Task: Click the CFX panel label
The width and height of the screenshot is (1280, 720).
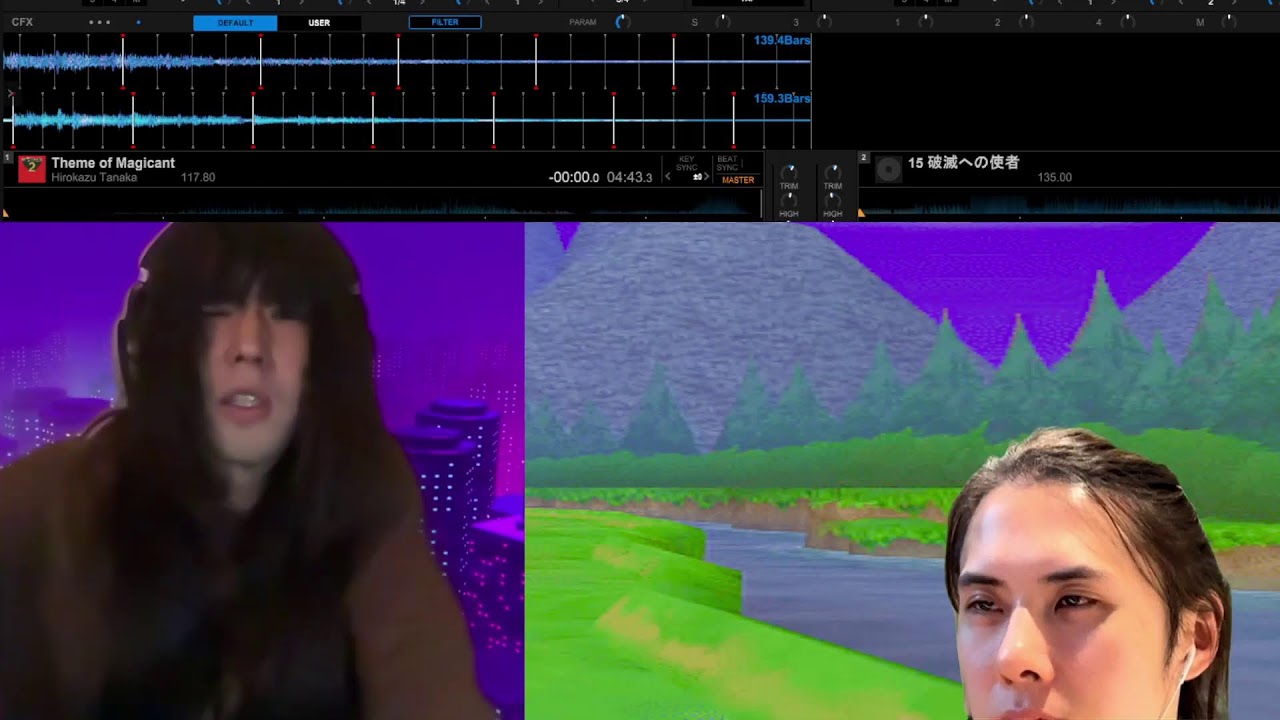Action: point(22,22)
